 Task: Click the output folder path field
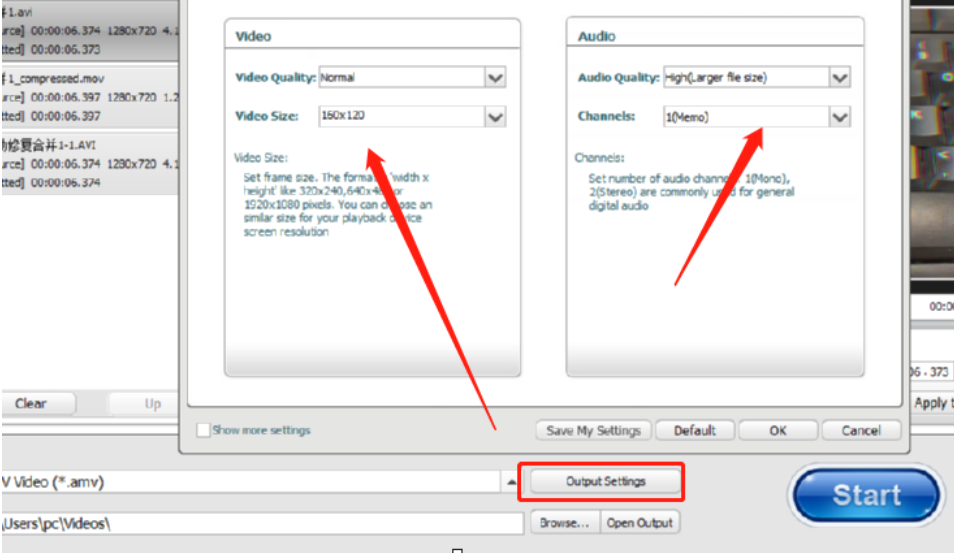point(262,523)
